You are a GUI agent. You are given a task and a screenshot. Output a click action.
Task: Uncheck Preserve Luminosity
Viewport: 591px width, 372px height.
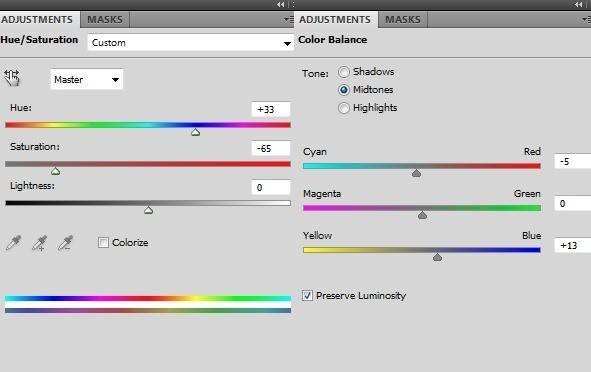(x=307, y=295)
